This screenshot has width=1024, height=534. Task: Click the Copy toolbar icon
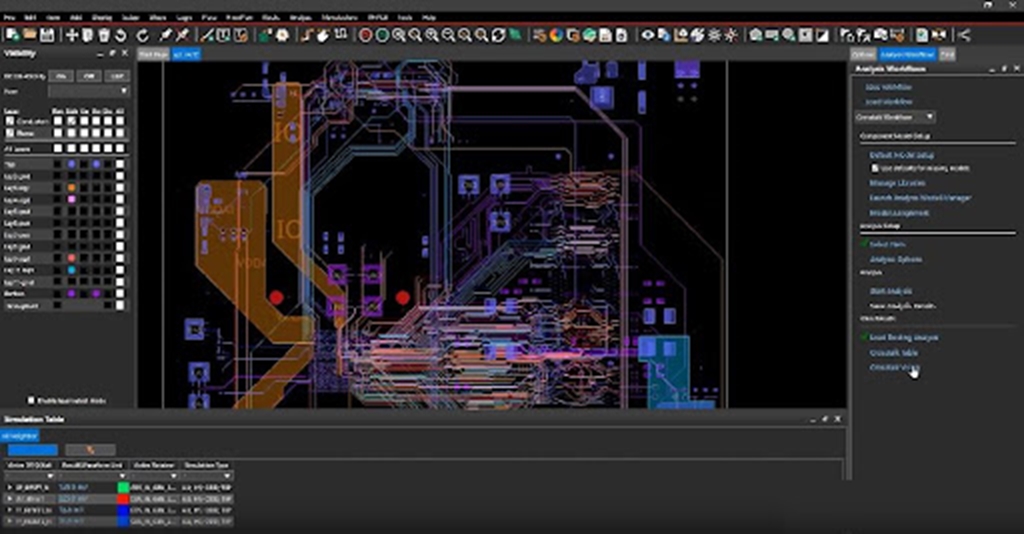(x=88, y=35)
